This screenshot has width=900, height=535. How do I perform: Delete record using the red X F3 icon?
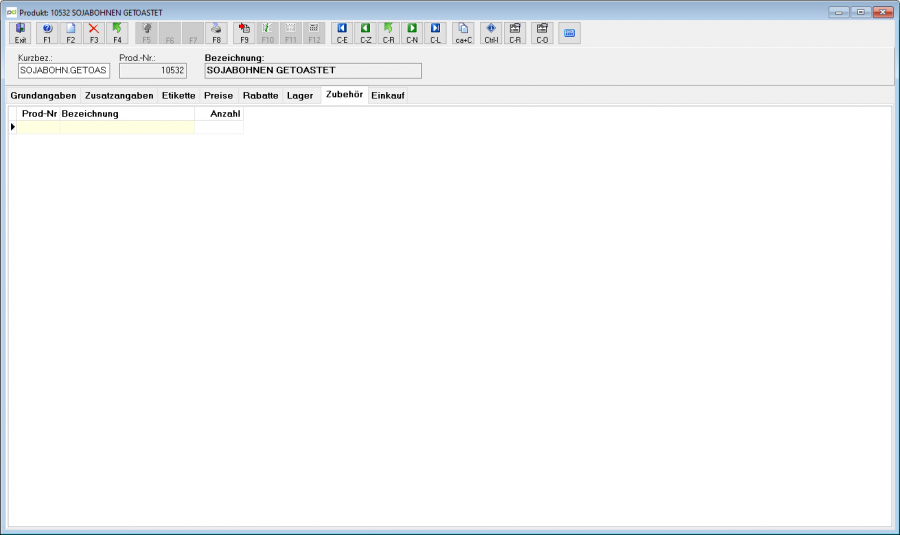pos(94,33)
